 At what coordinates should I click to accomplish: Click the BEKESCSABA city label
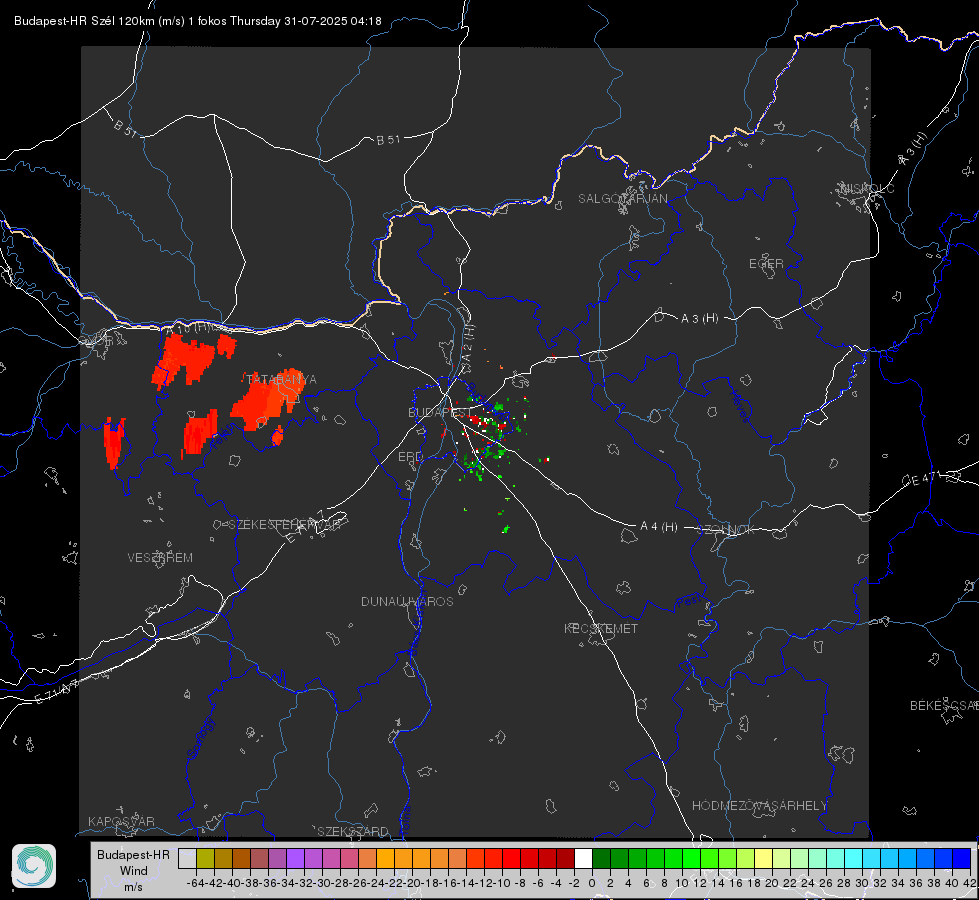click(944, 706)
